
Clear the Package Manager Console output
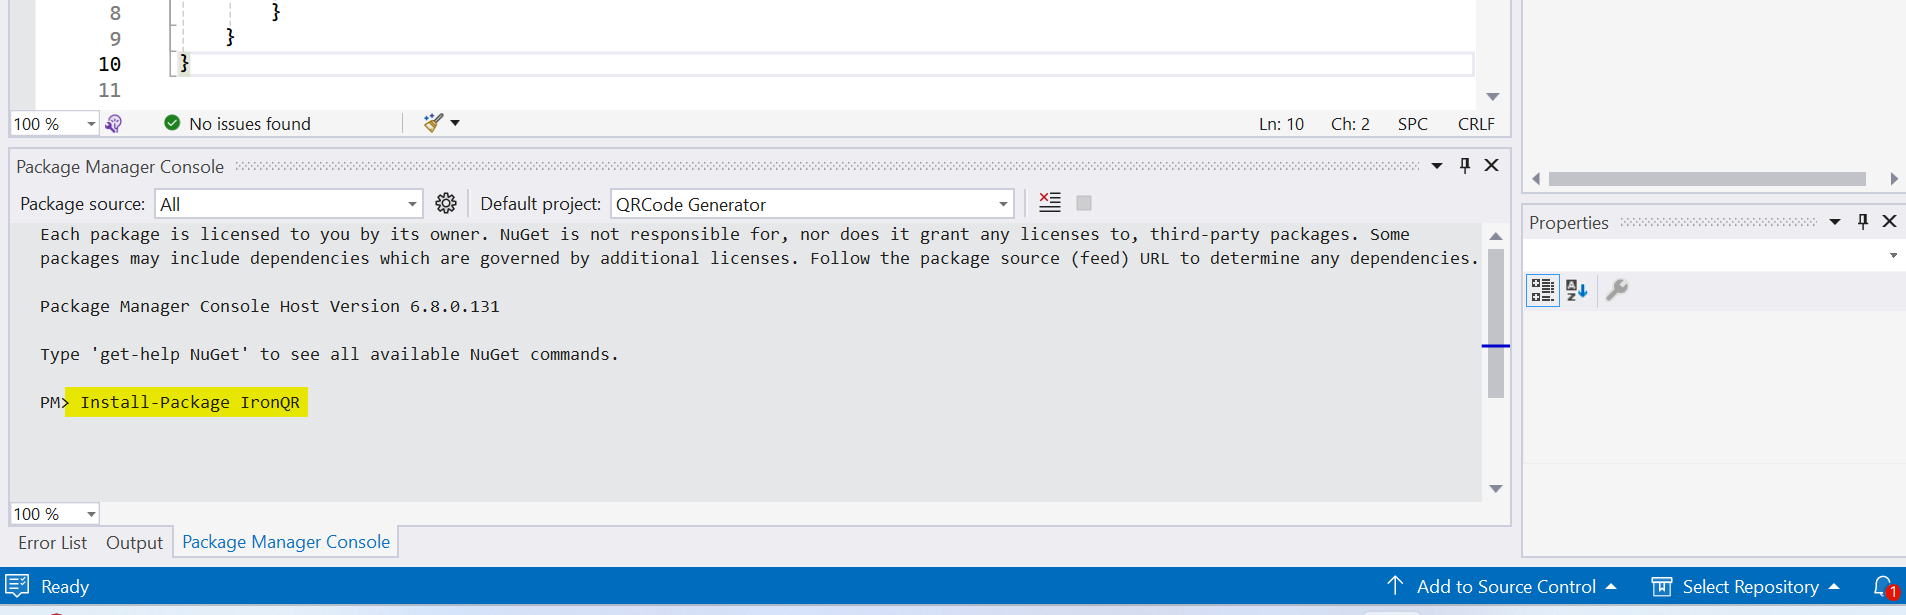1050,203
